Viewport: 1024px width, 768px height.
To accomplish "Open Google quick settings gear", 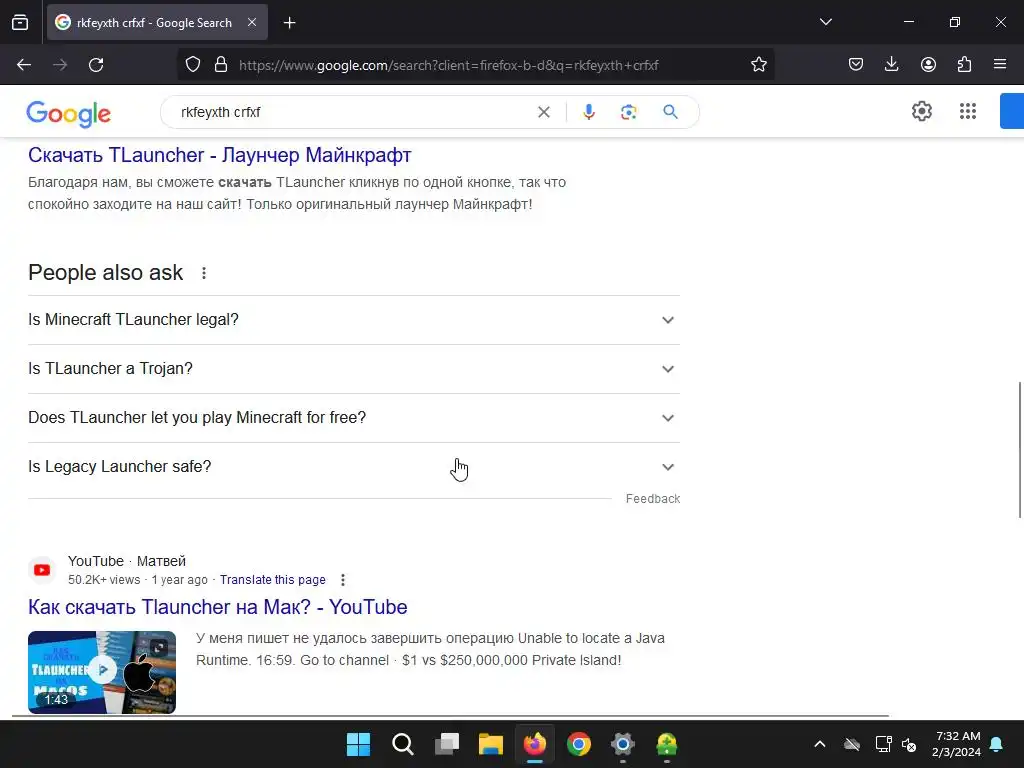I will point(921,111).
